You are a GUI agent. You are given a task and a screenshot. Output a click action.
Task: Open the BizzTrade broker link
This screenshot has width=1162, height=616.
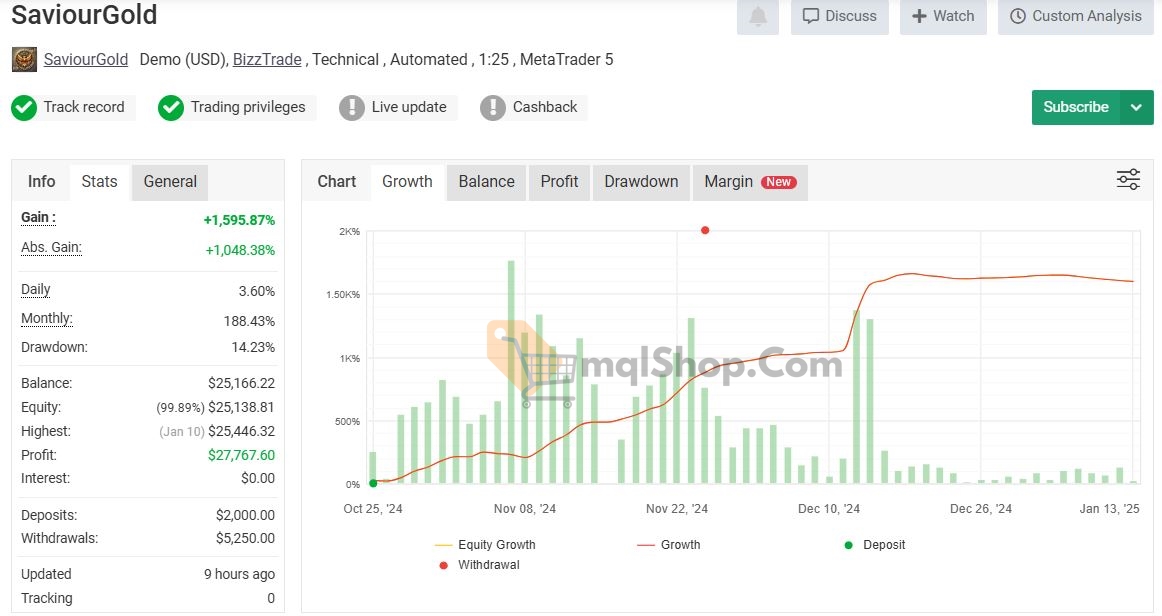coord(267,60)
